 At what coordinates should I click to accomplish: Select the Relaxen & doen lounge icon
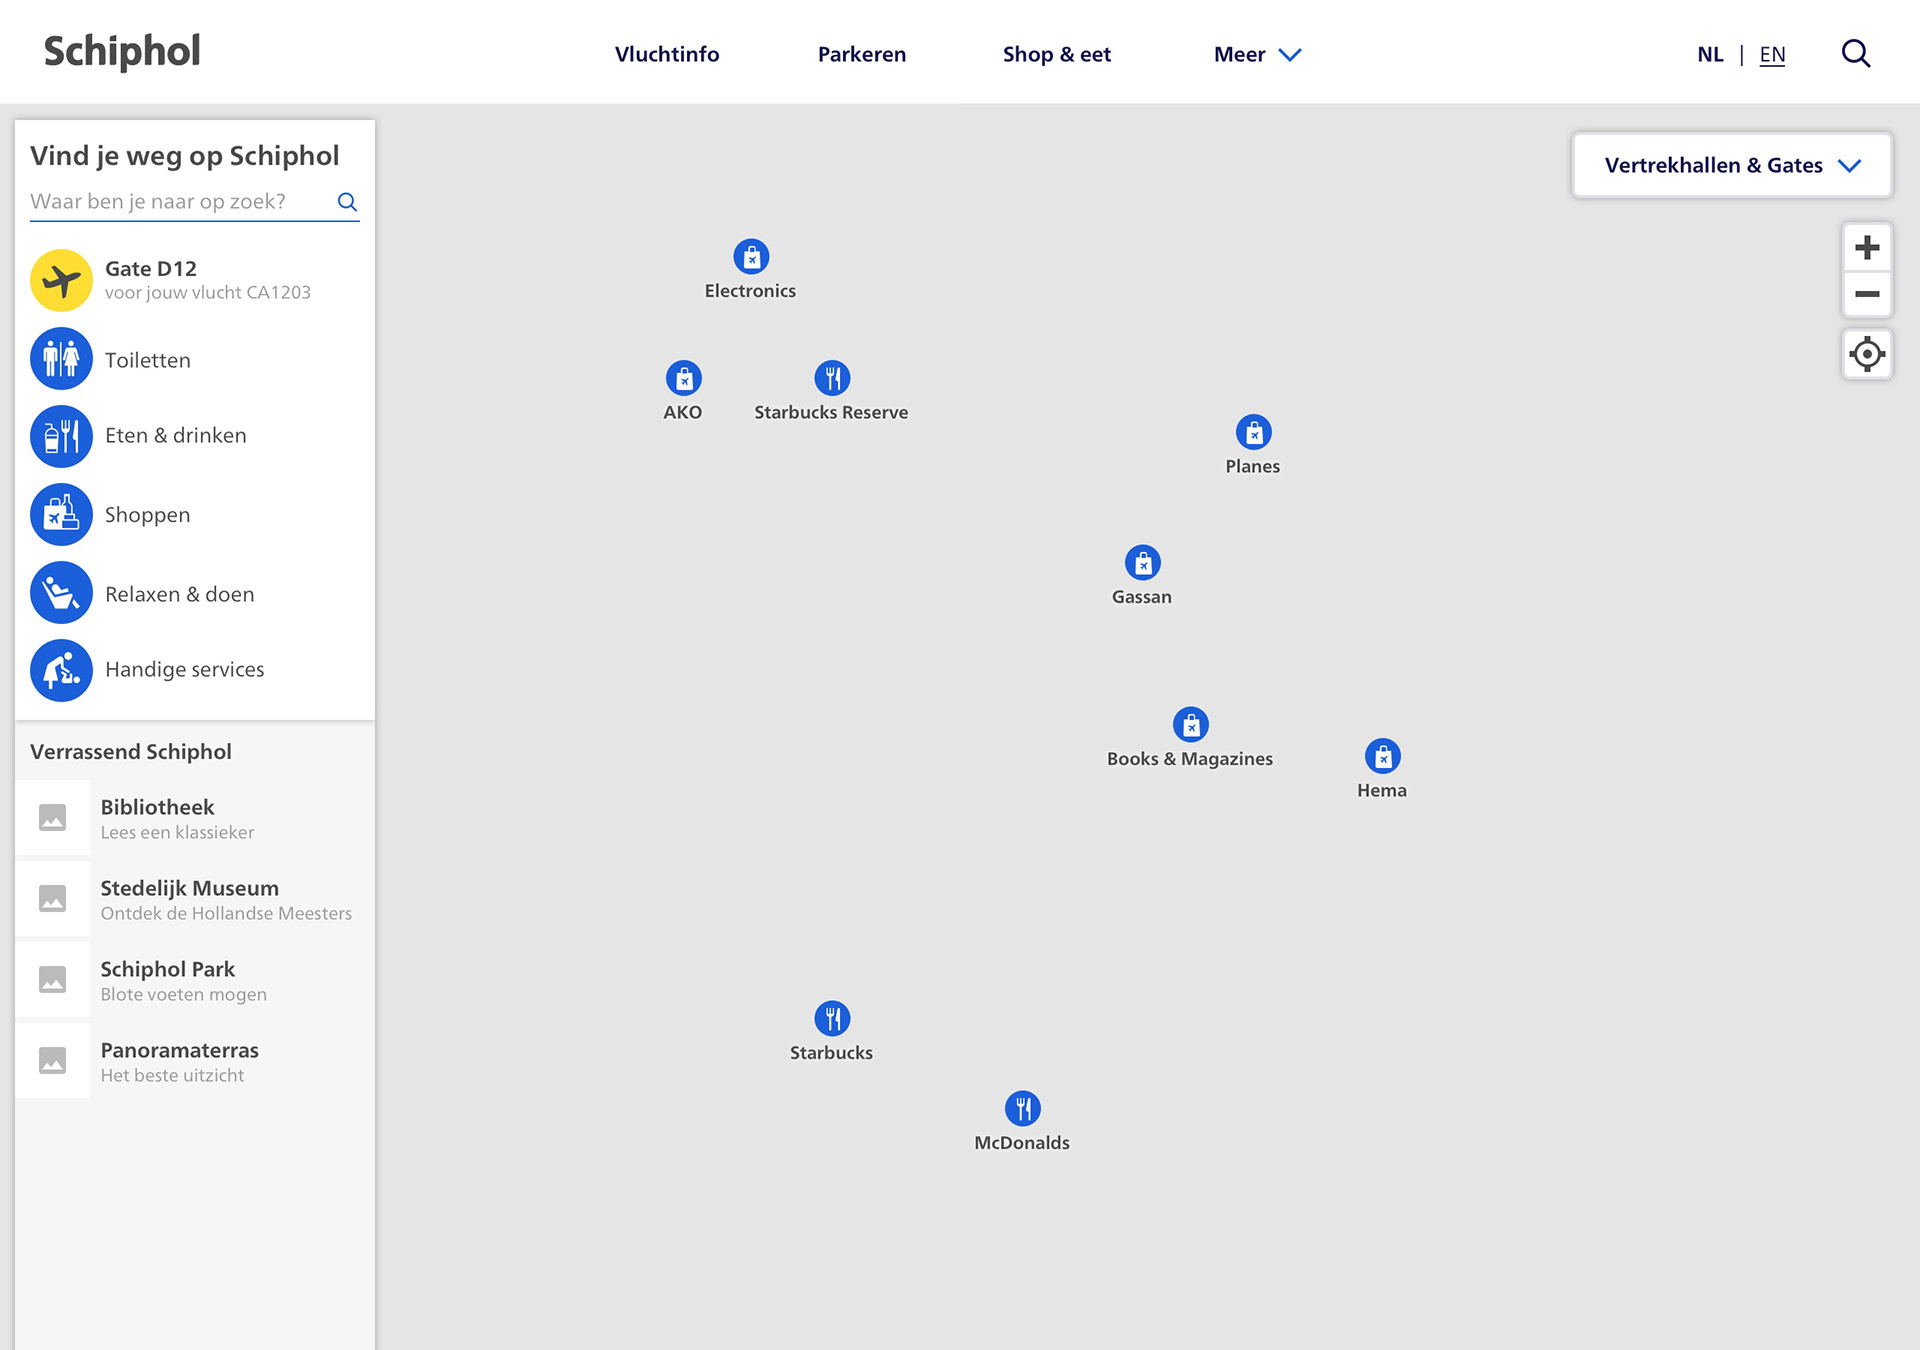click(x=61, y=593)
